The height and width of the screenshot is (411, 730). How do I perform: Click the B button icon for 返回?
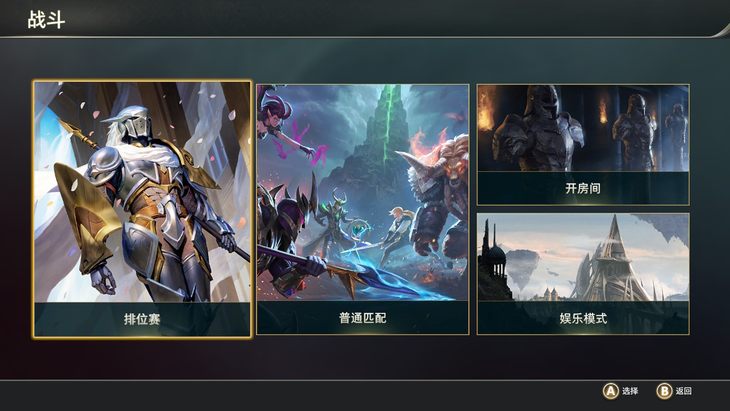coord(664,391)
